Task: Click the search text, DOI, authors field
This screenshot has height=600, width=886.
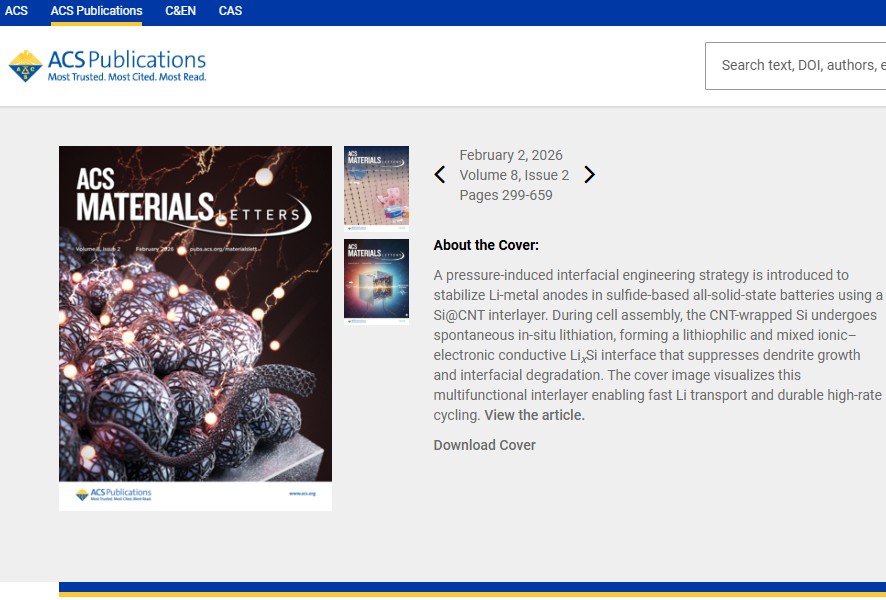Action: [x=796, y=66]
